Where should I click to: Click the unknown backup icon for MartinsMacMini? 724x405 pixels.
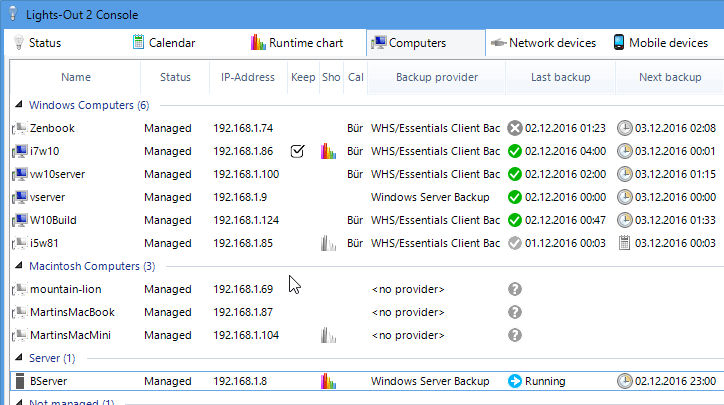[x=514, y=335]
